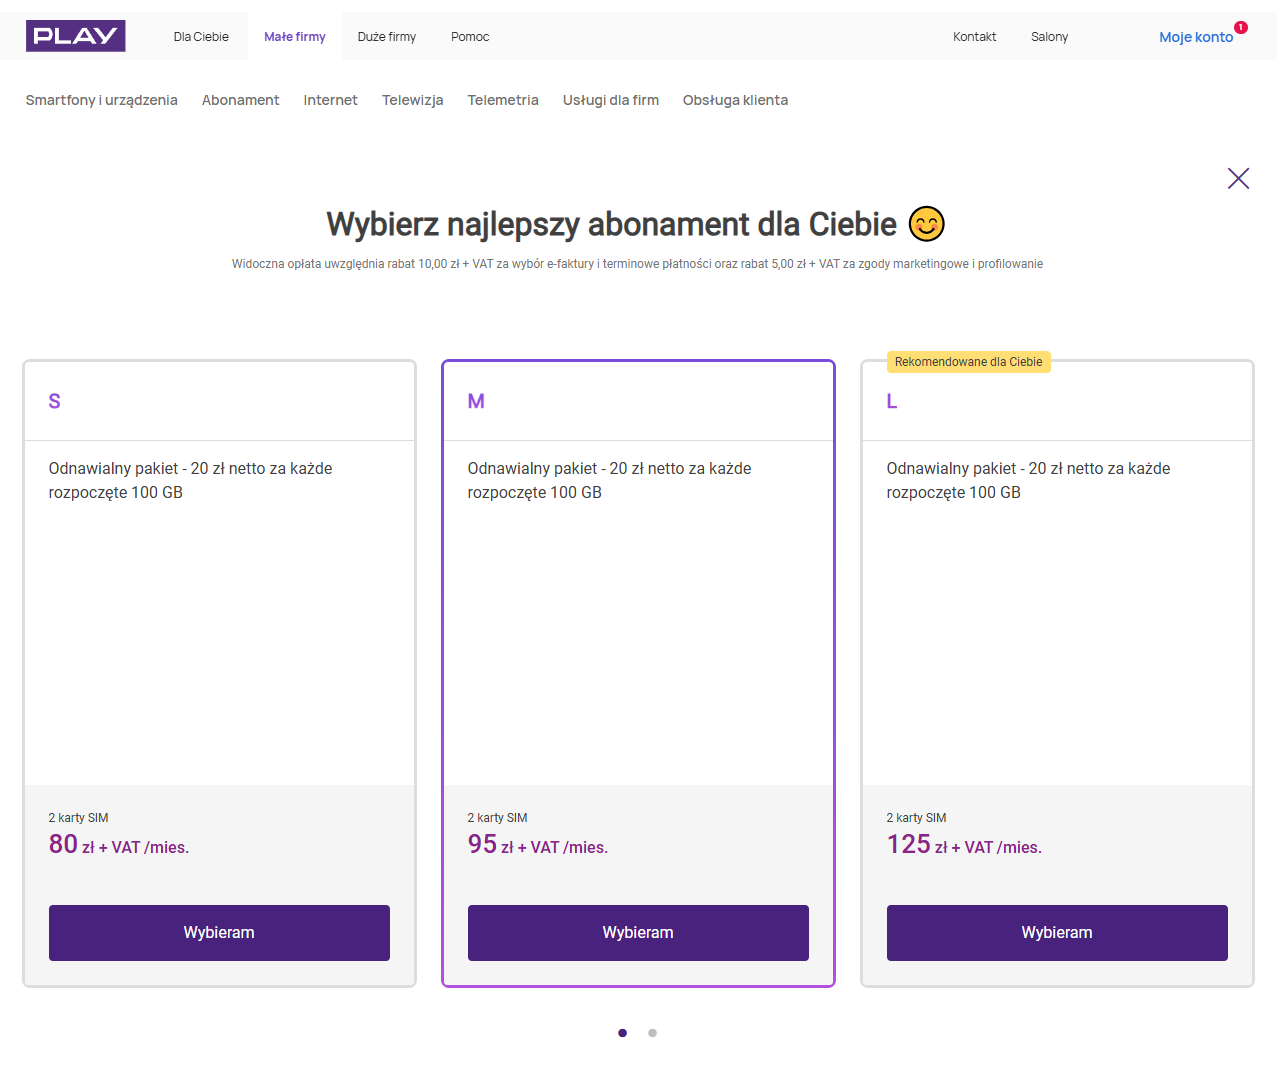Screen dimensions: 1277x1080
Task: Choose the S plan with Wybieram
Action: [219, 933]
